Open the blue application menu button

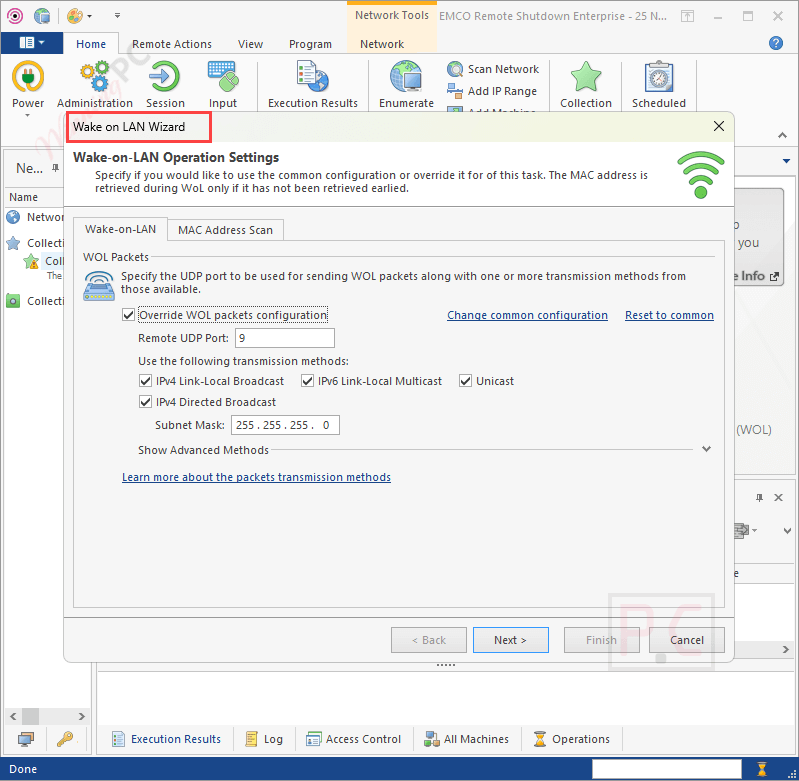click(x=32, y=43)
